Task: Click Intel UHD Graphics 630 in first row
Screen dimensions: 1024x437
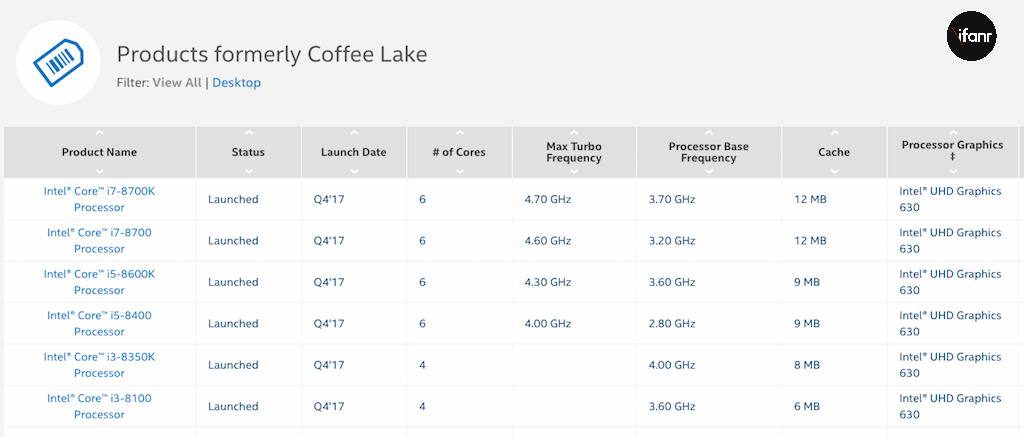Action: tap(949, 199)
